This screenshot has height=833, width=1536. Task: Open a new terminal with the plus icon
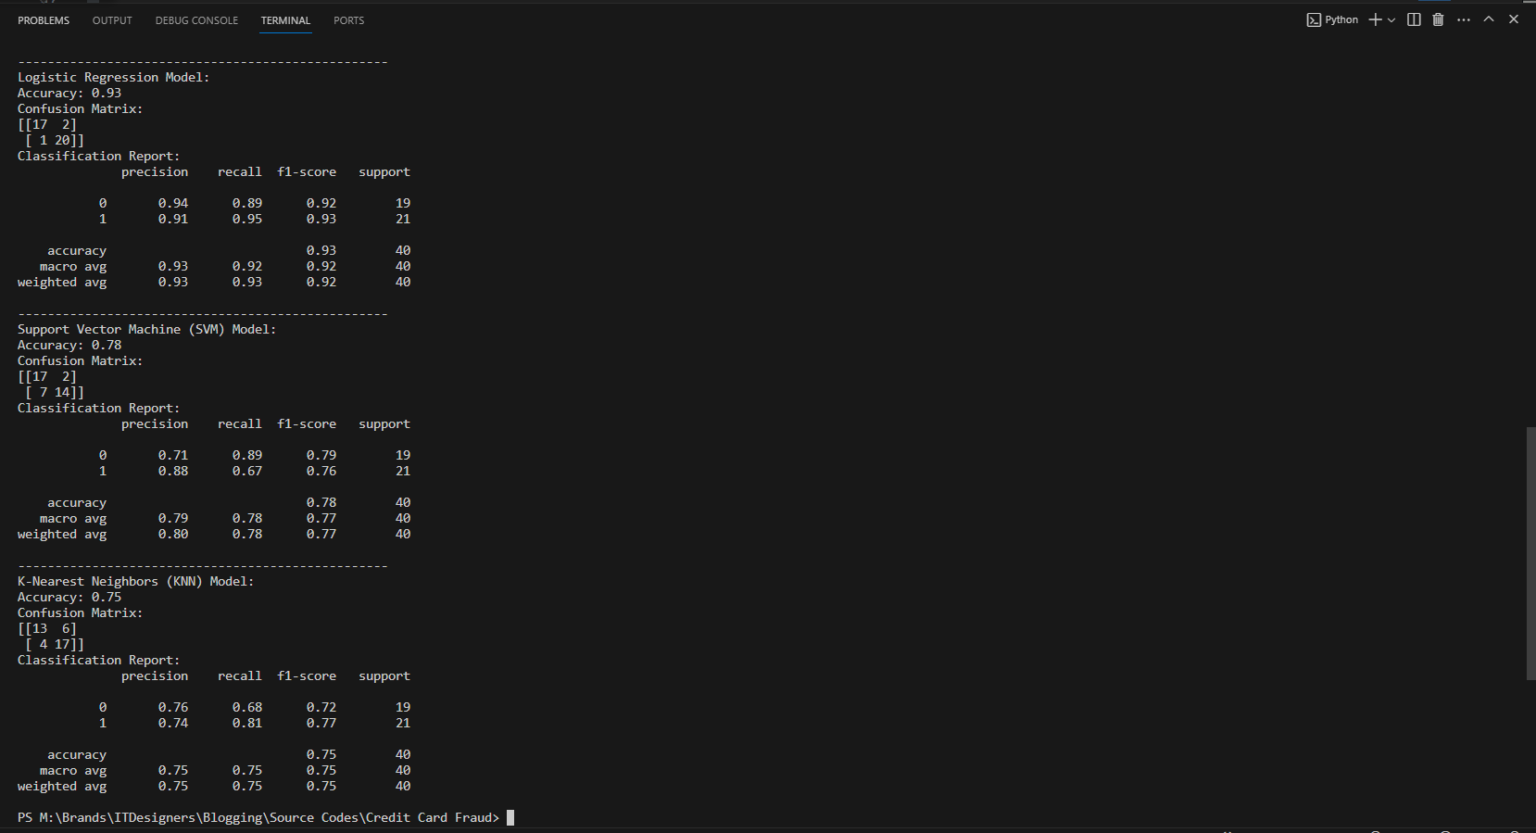[x=1374, y=19]
